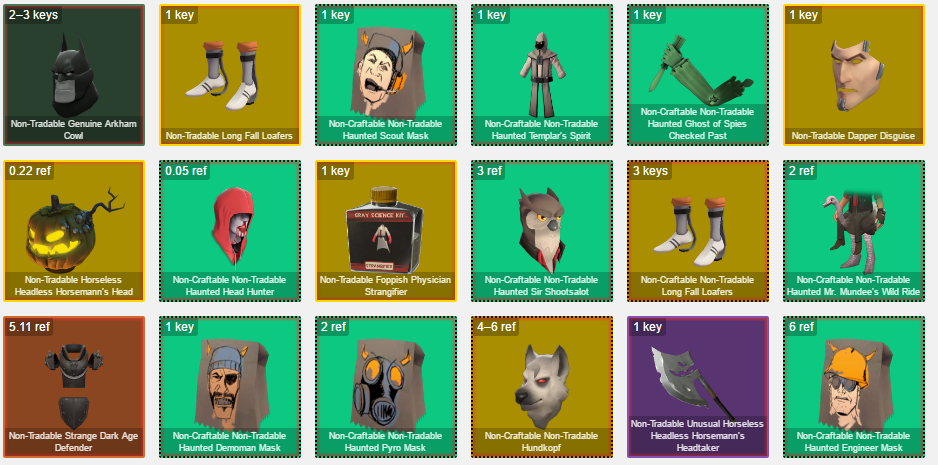Click the Haunted Scout Mask item
Viewport: 938px width, 465px height.
pos(386,75)
